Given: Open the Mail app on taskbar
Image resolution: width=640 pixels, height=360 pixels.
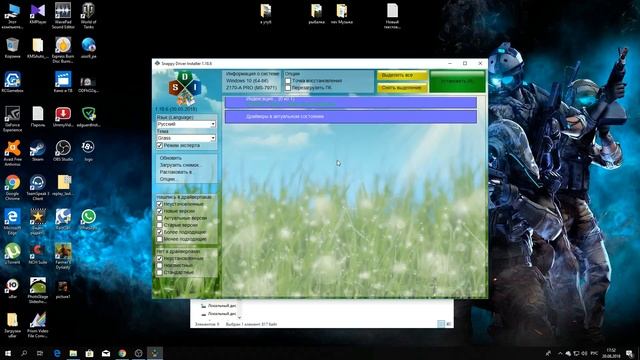Looking at the screenshot, I should [106, 353].
